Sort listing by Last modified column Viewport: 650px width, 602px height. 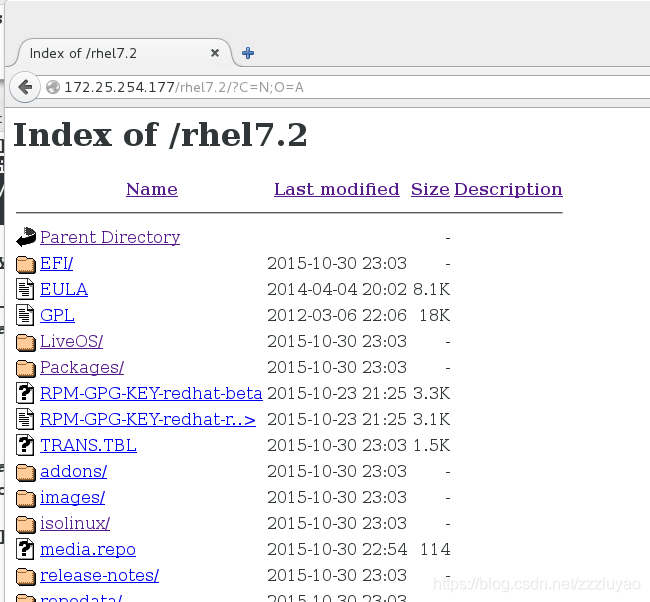click(x=337, y=189)
